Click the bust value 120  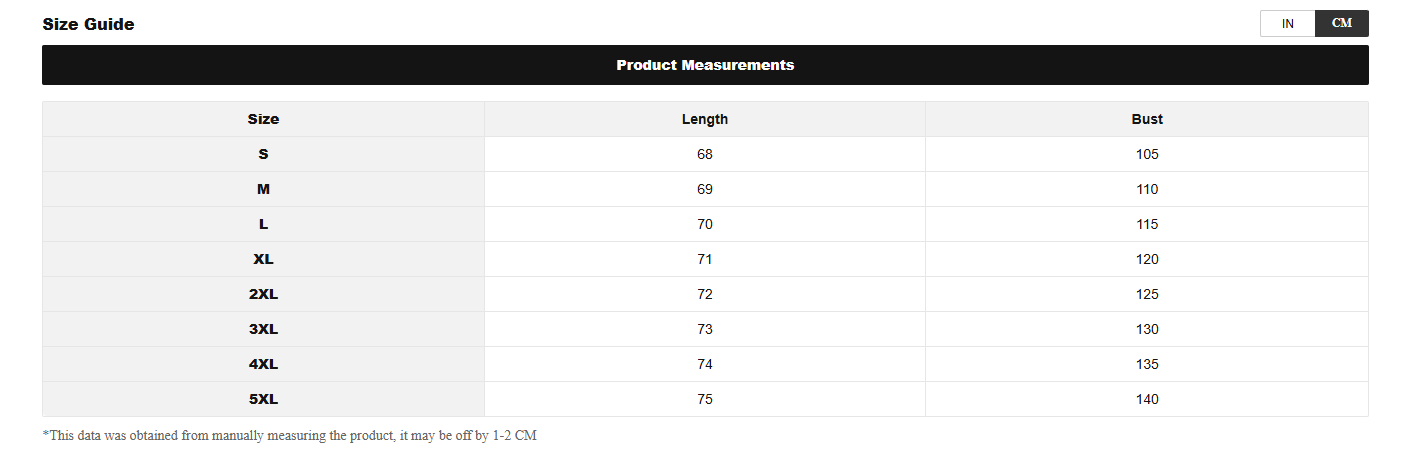click(1147, 259)
